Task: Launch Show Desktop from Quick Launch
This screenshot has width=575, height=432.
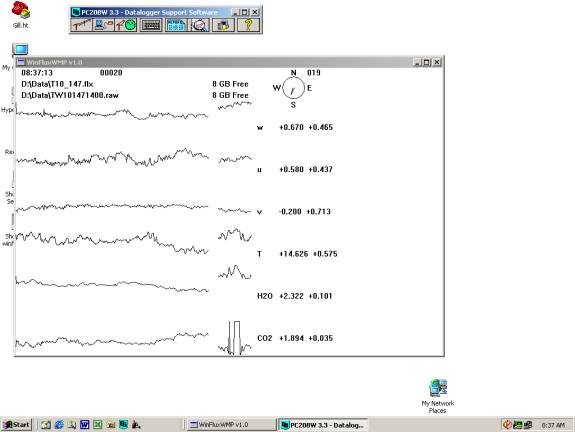Action: click(46, 425)
